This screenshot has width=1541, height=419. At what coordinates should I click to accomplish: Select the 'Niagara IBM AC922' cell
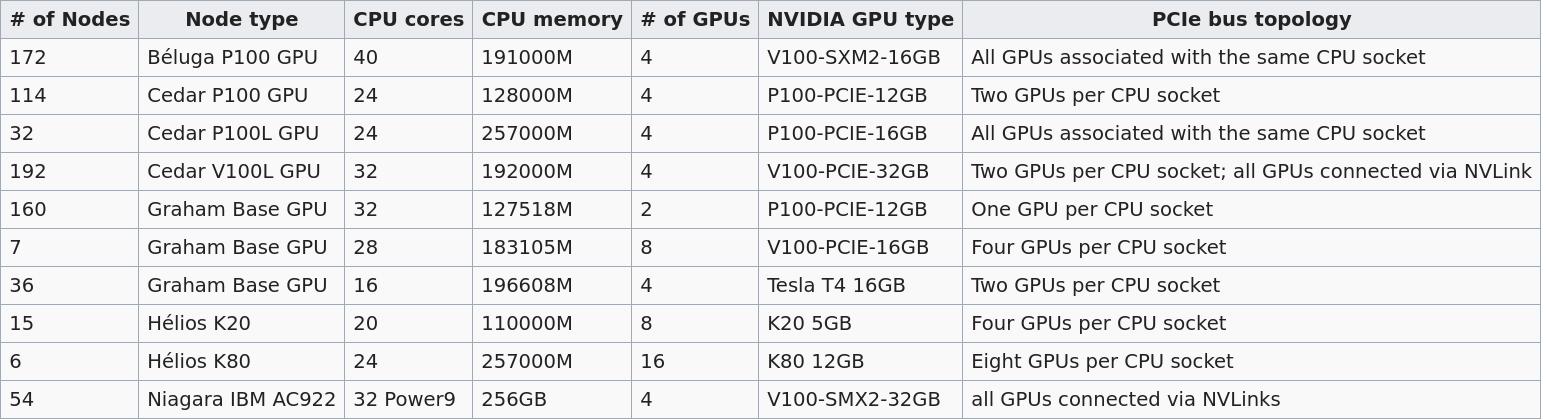[x=242, y=400]
